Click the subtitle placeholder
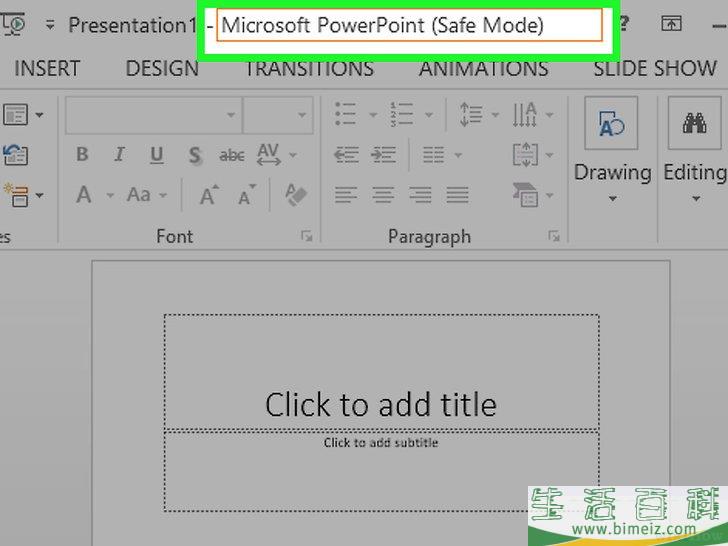The height and width of the screenshot is (546, 728). pos(381,471)
